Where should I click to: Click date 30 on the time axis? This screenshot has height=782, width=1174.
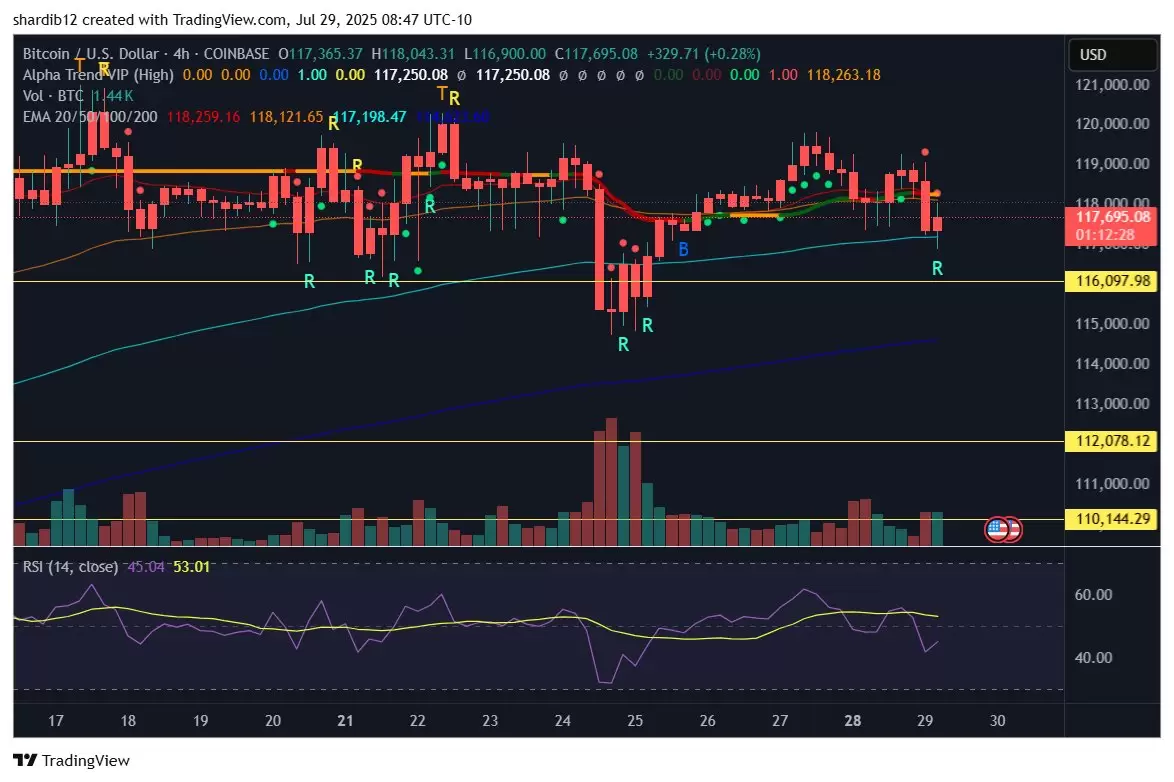click(x=997, y=721)
